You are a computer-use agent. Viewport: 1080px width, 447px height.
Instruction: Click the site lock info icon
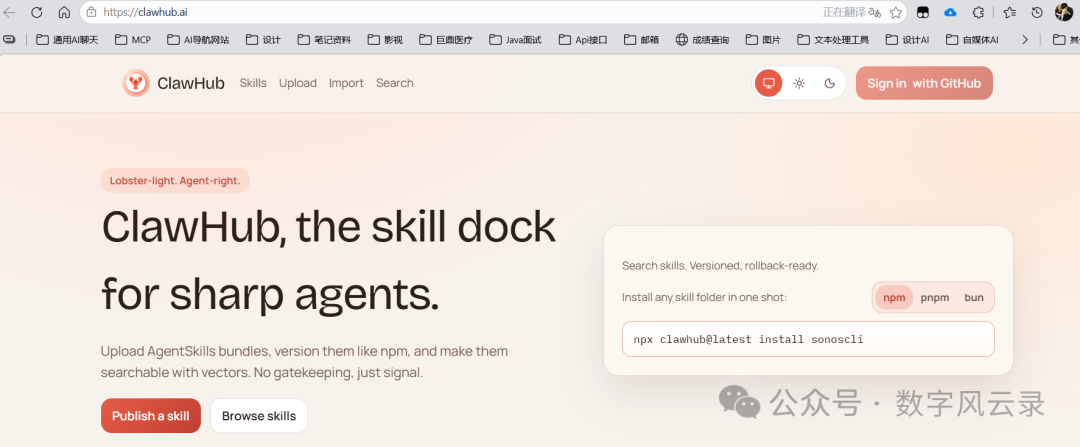92,12
